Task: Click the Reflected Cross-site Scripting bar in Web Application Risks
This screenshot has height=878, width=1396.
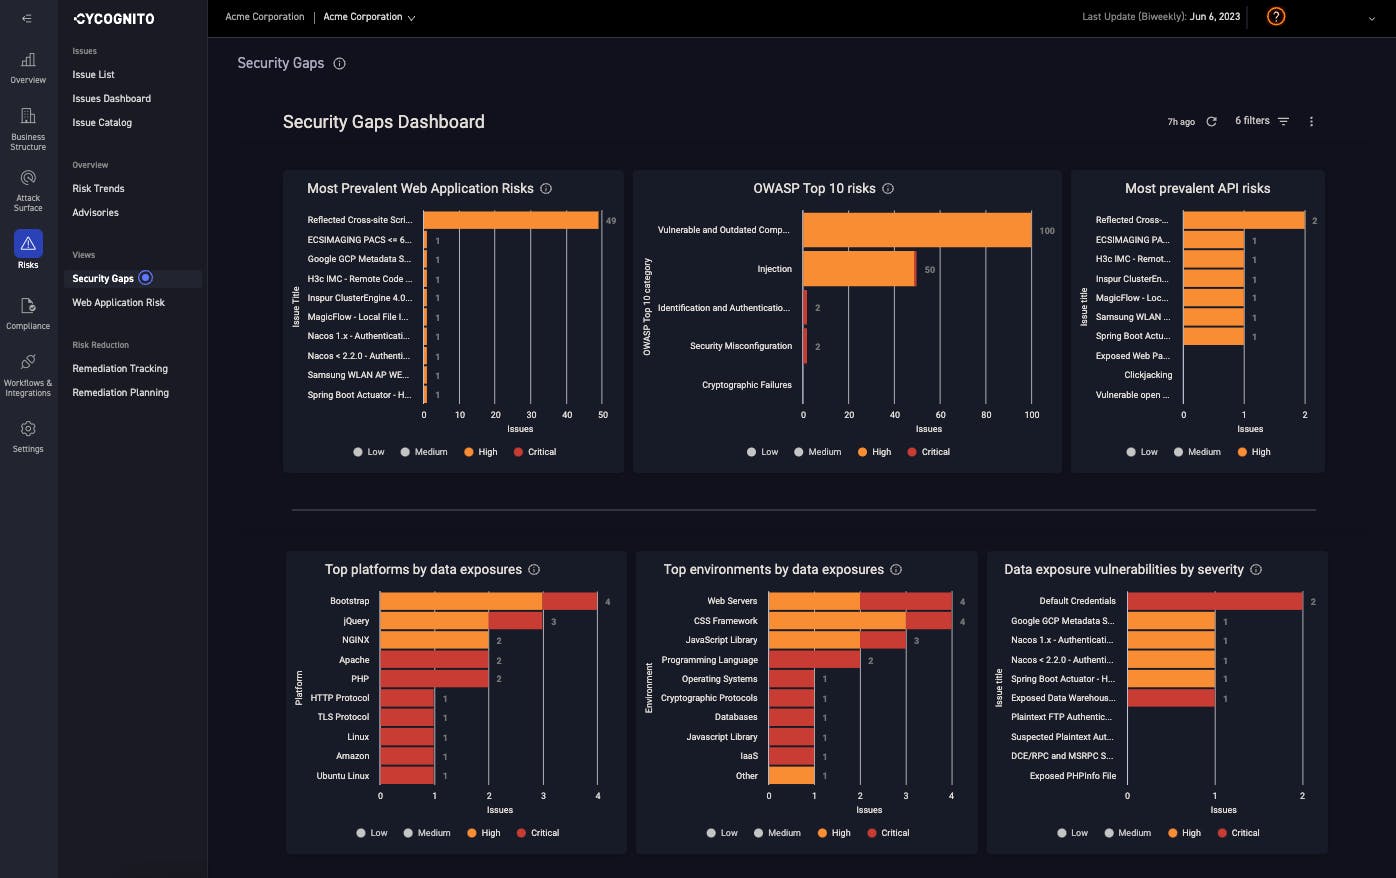Action: tap(511, 221)
